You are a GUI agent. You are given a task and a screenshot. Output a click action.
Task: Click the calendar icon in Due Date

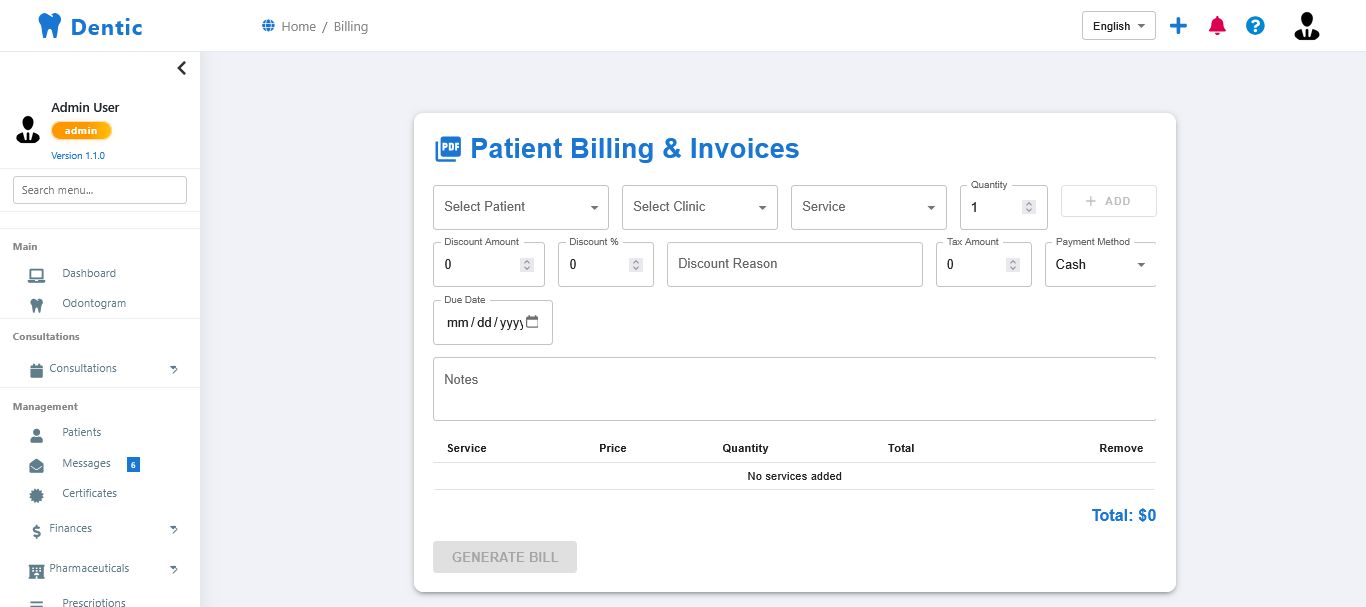pyautogui.click(x=532, y=322)
